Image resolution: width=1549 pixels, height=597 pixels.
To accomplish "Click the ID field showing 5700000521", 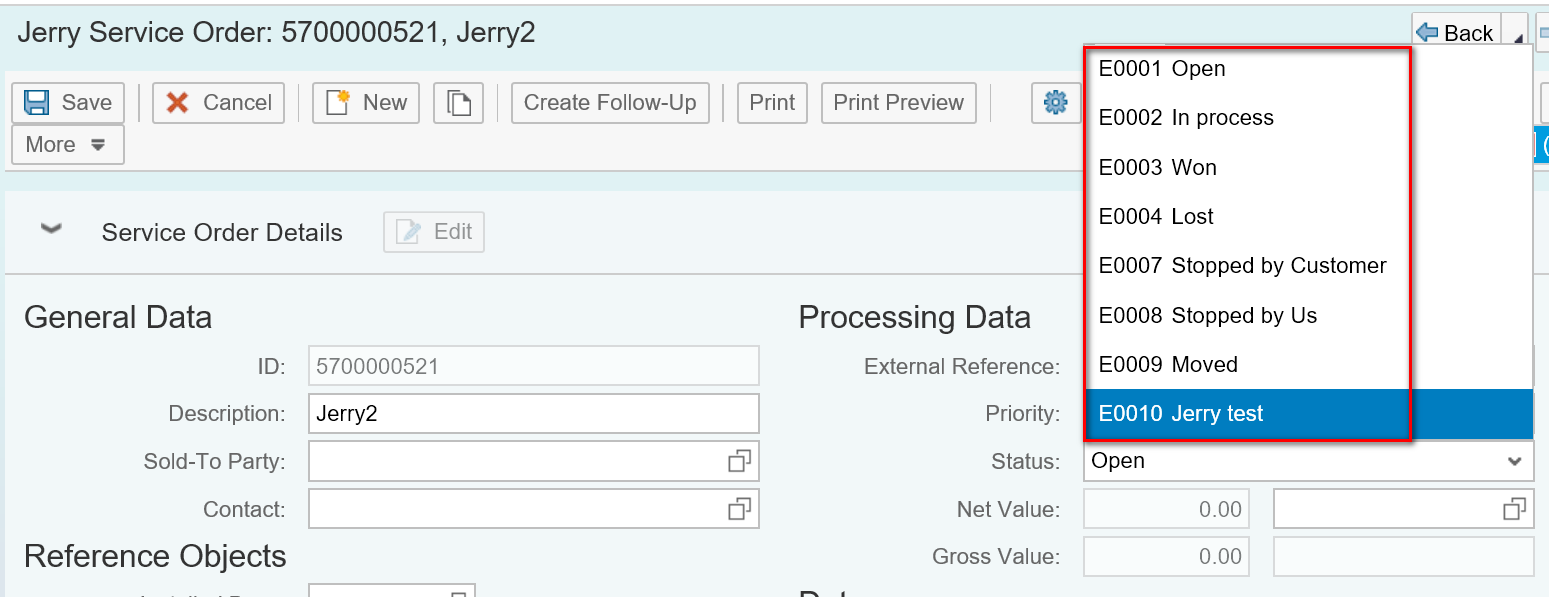I will [534, 366].
